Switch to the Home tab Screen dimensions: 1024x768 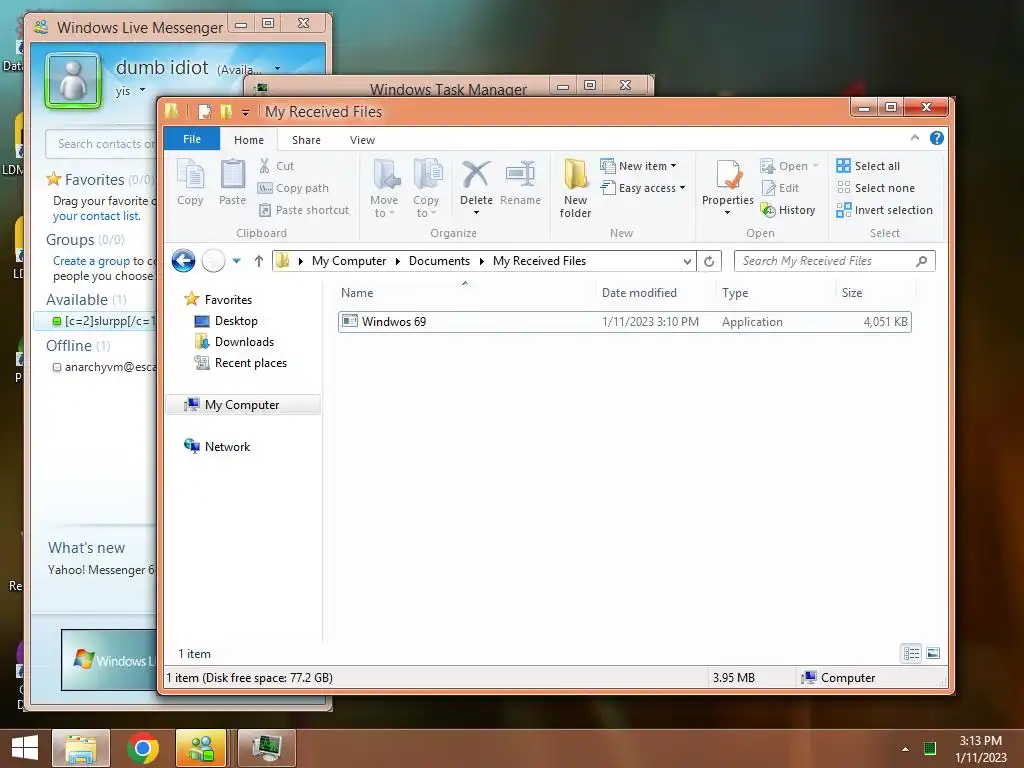(x=249, y=140)
